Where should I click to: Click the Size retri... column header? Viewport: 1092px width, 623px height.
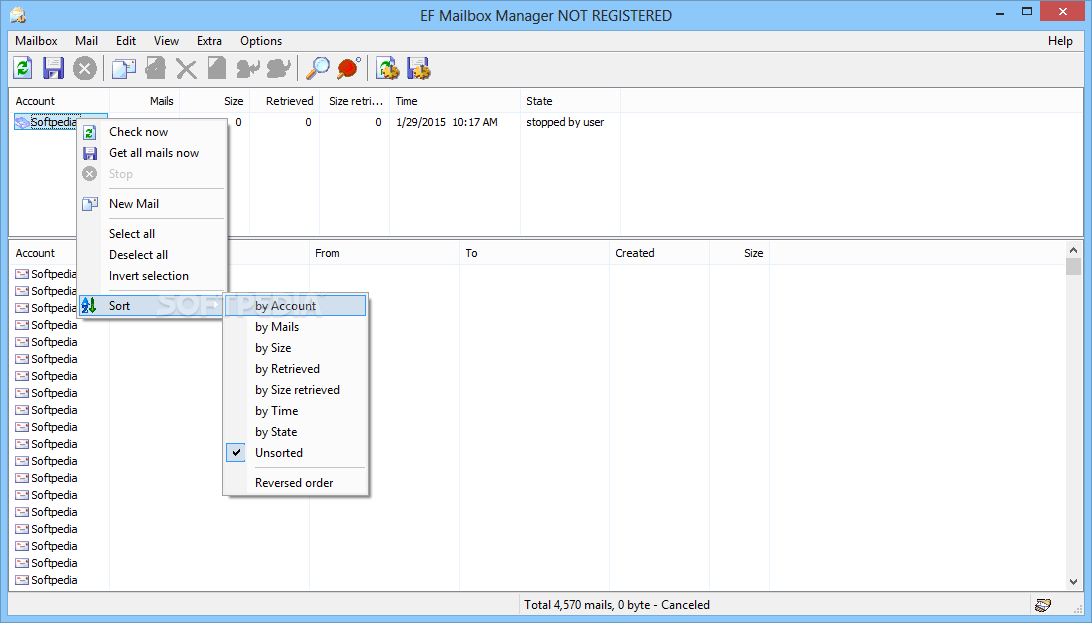coord(354,101)
